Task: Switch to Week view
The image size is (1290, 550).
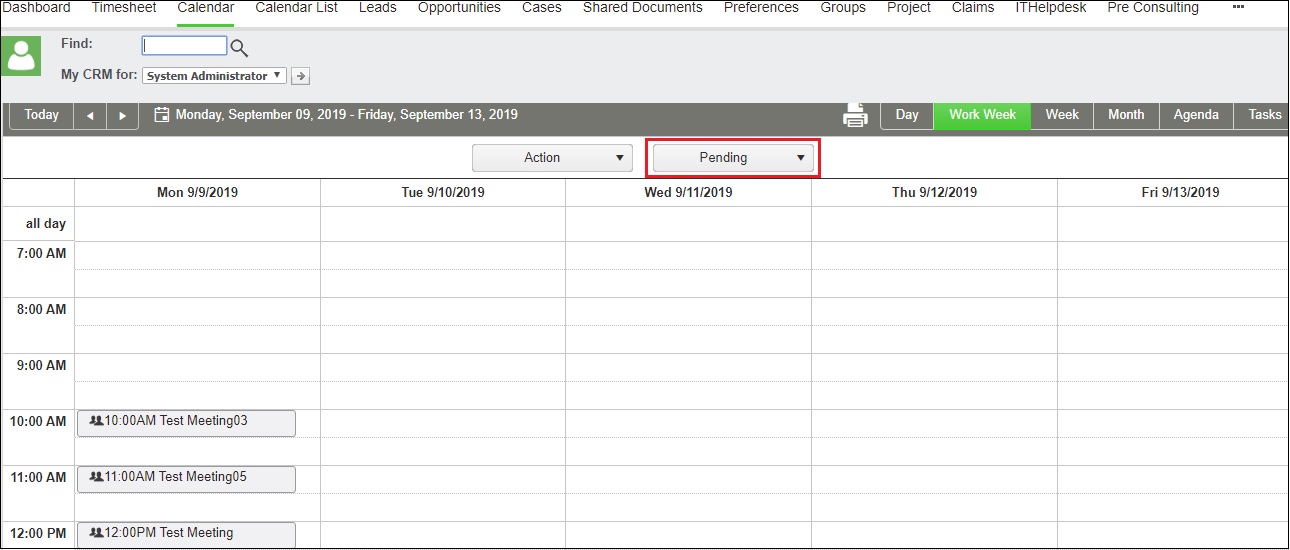Action: pos(1062,115)
